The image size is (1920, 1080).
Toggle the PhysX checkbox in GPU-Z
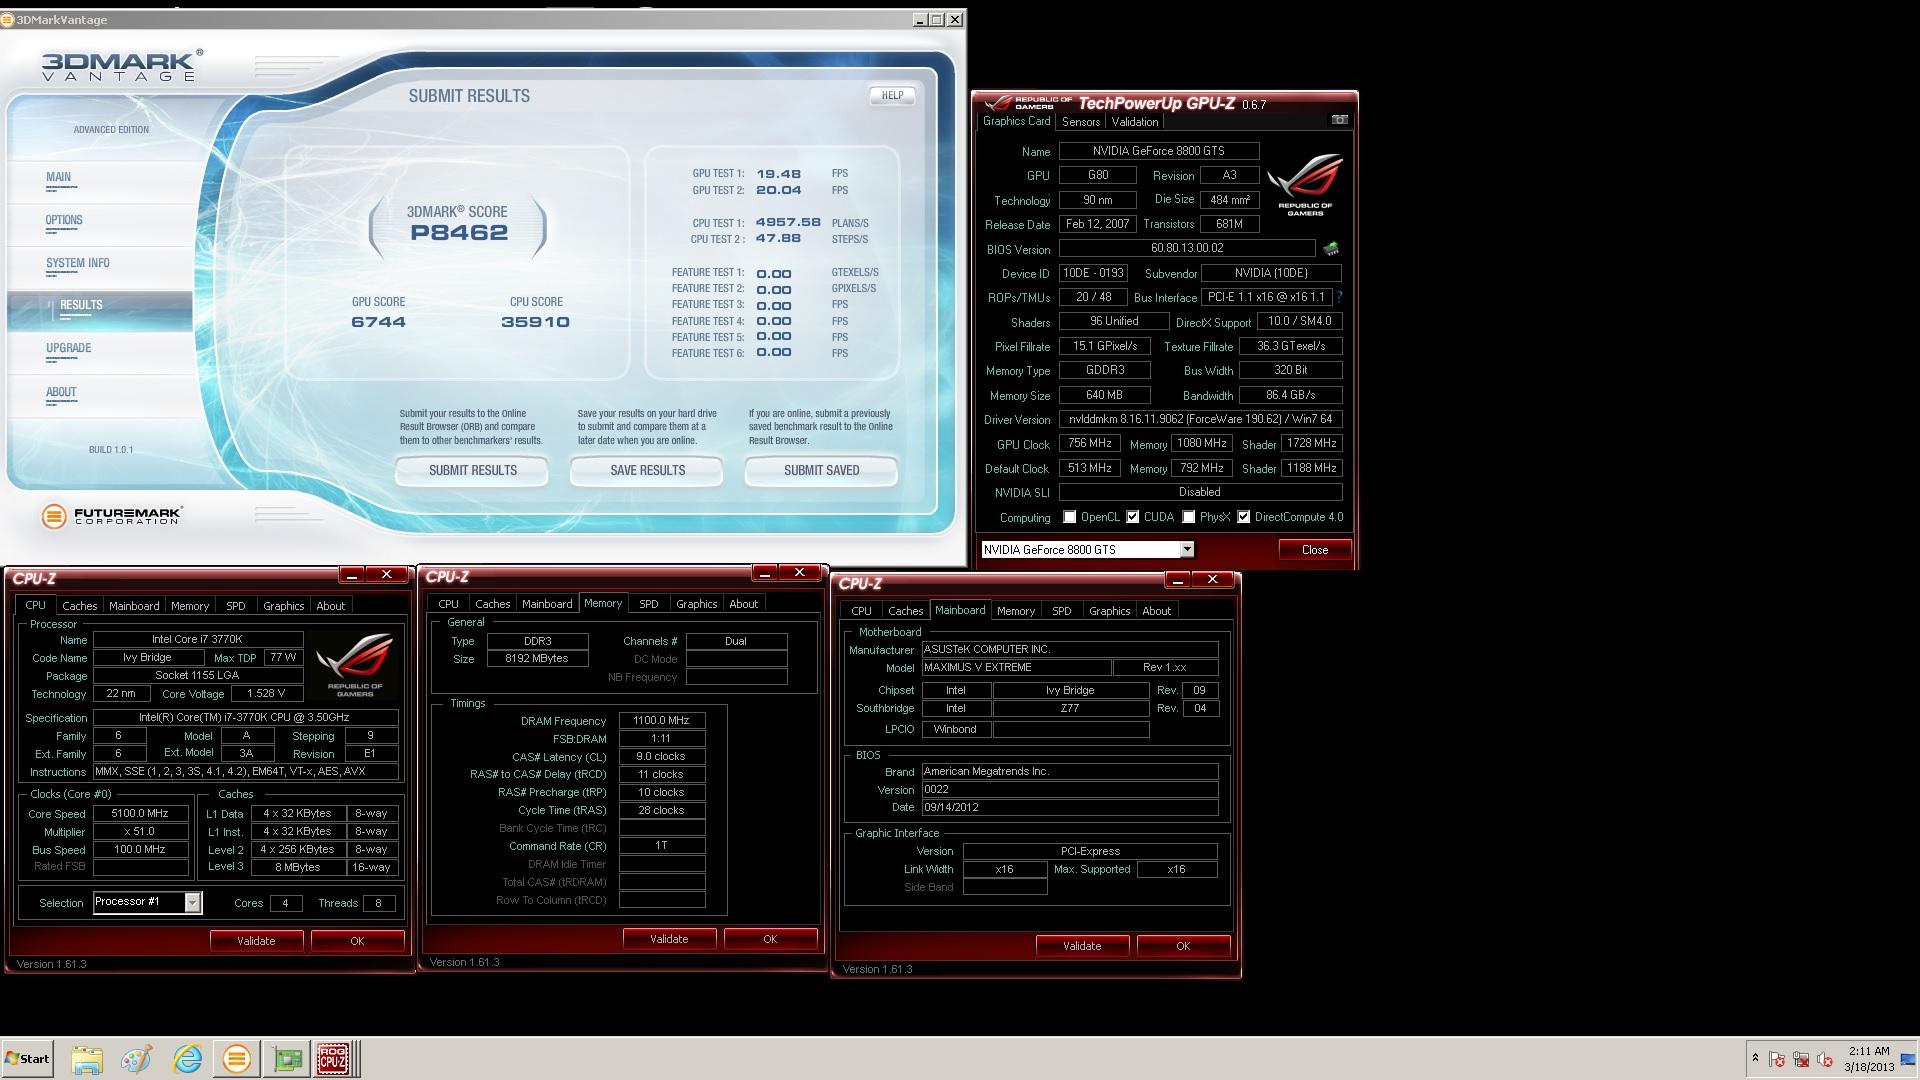[x=1189, y=517]
